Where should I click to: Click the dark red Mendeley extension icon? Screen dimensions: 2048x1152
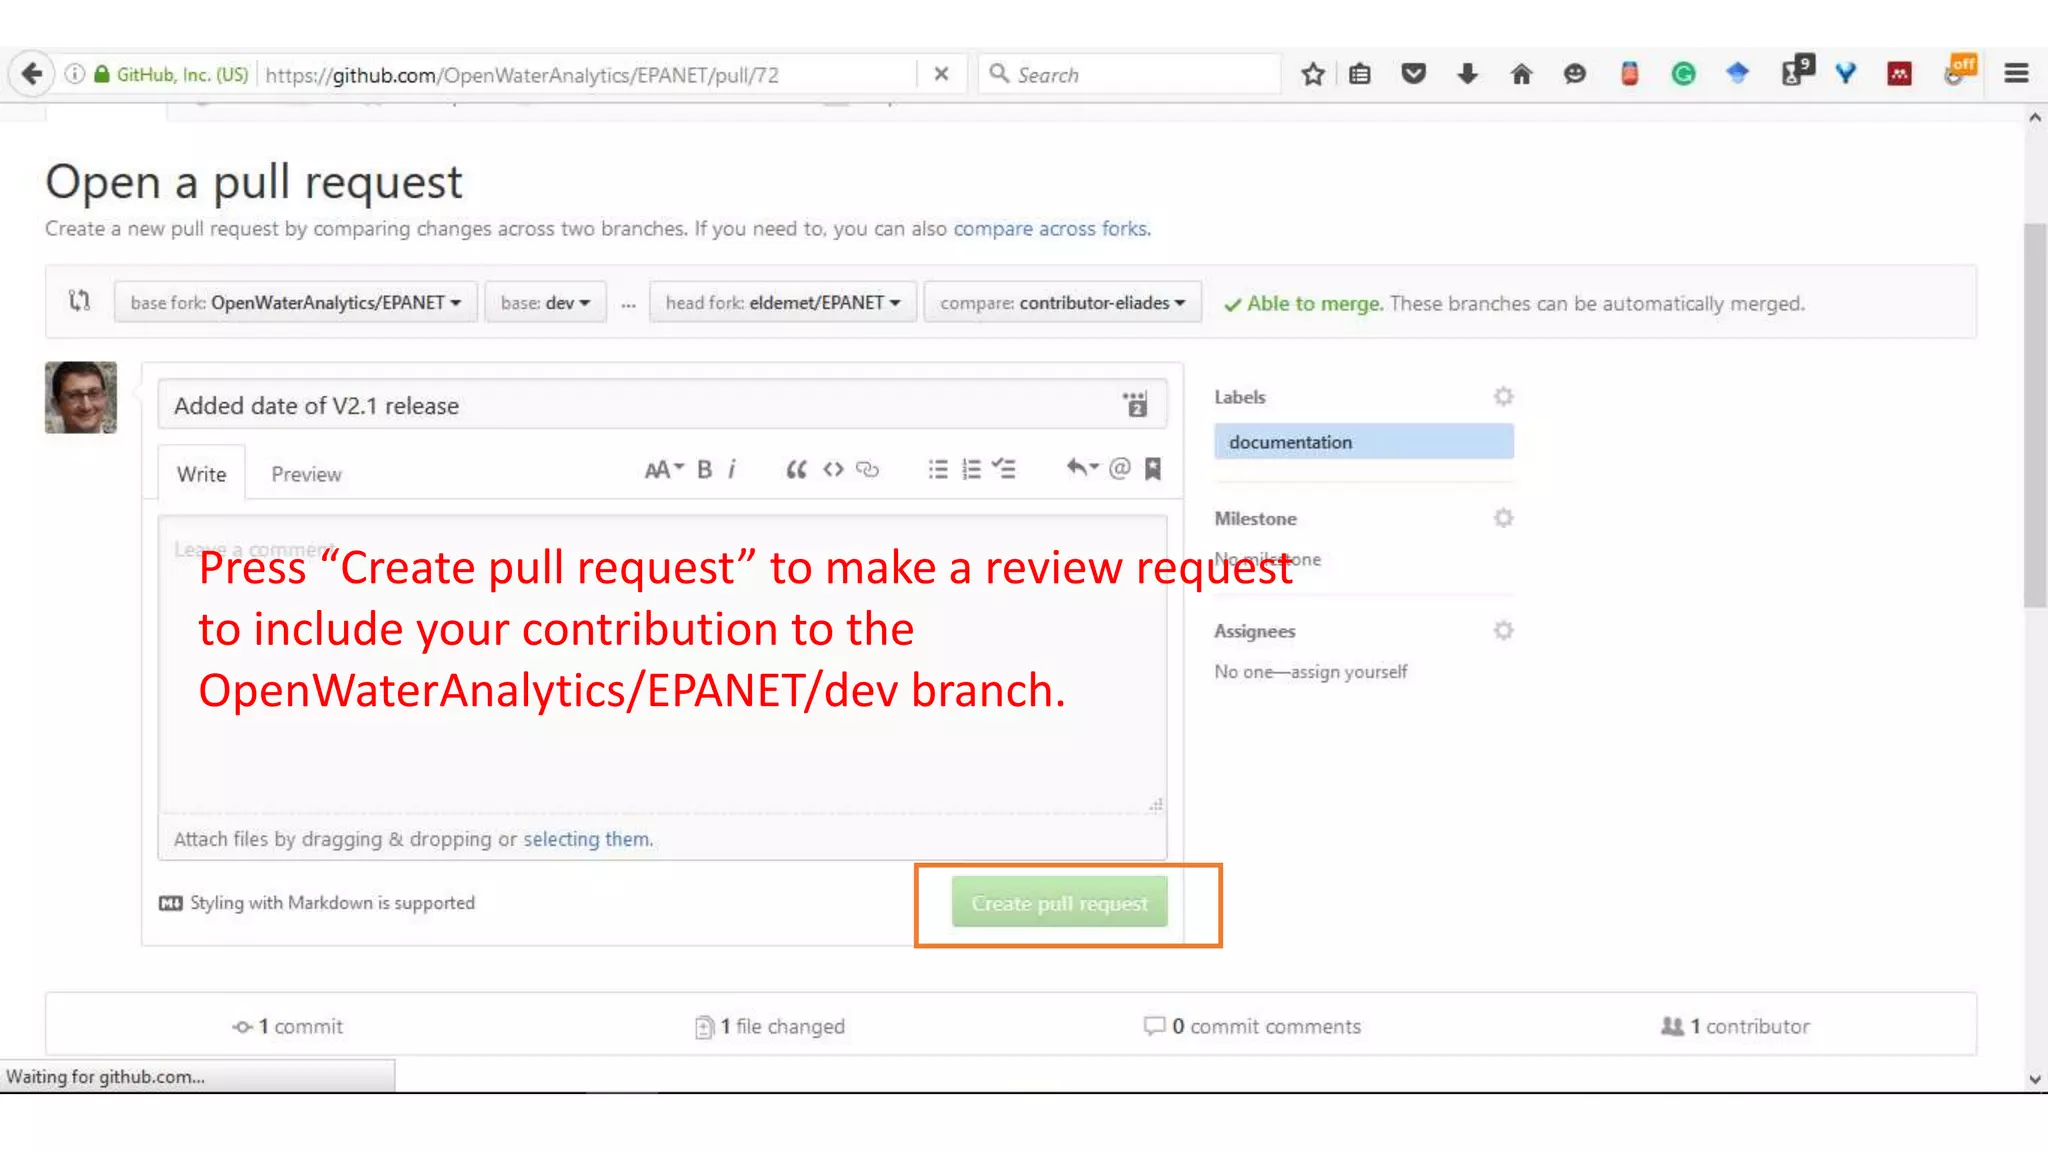[x=1899, y=74]
